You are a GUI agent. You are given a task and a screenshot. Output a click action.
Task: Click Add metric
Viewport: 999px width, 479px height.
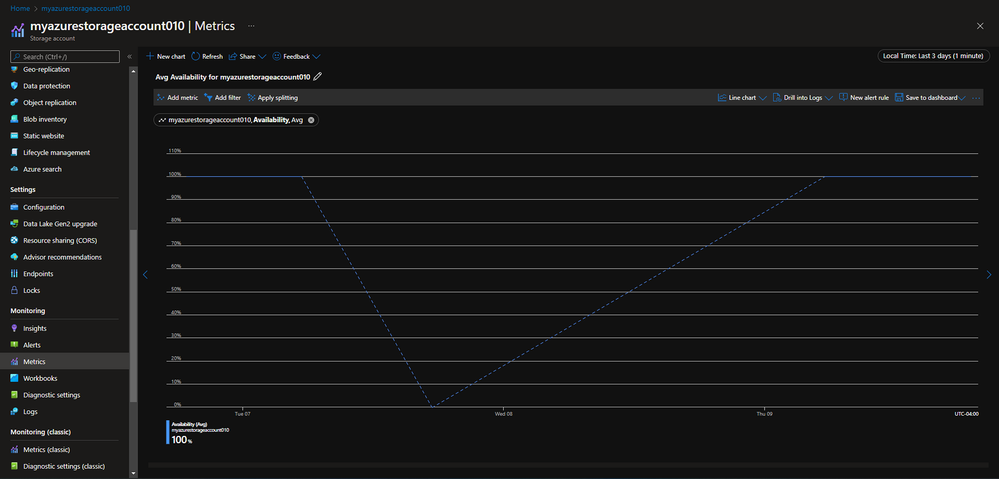(177, 98)
